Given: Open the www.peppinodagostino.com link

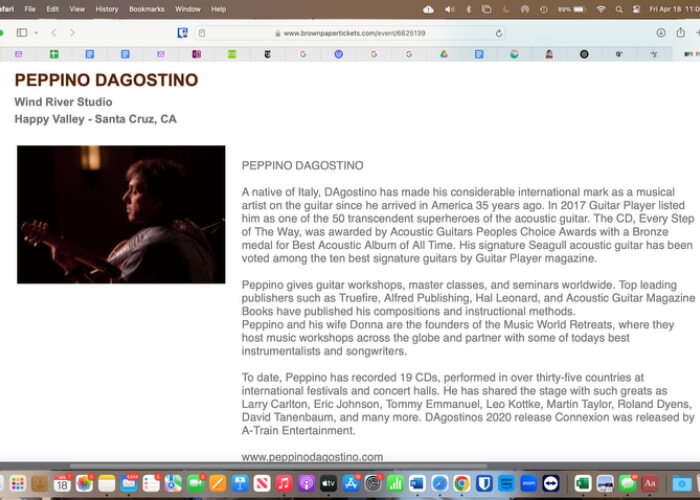Looking at the screenshot, I should [312, 457].
